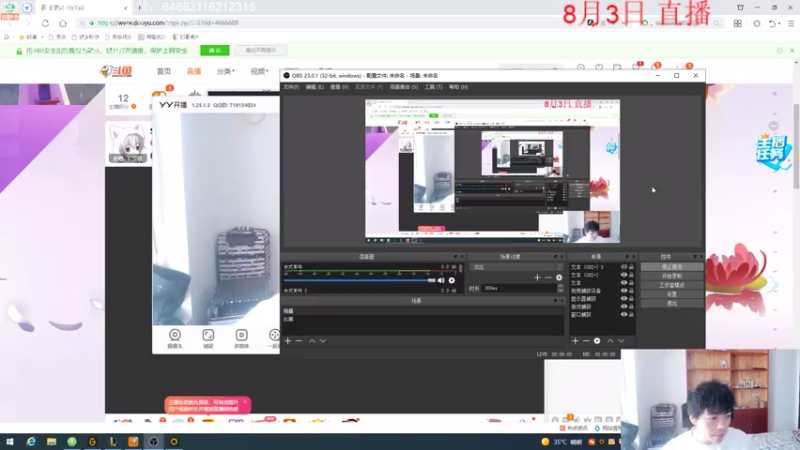800x450 pixels.
Task: Hide the 窗口捕获 source with eye icon
Action: click(623, 314)
